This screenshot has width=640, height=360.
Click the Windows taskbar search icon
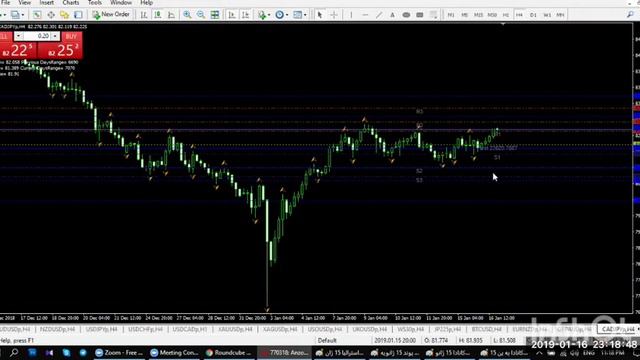14,353
